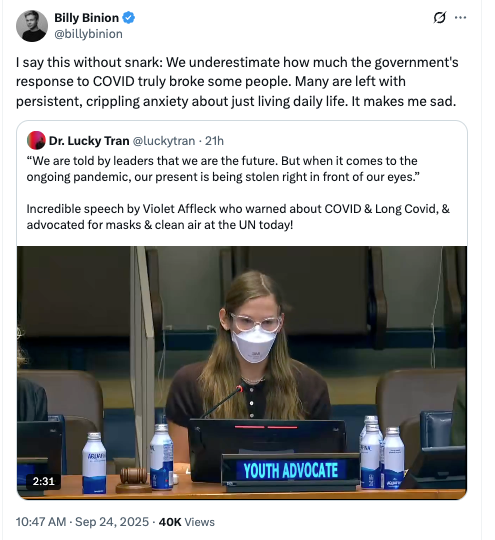Open the three-dot more options menu
Image resolution: width=495 pixels, height=540 pixels.
[460, 17]
